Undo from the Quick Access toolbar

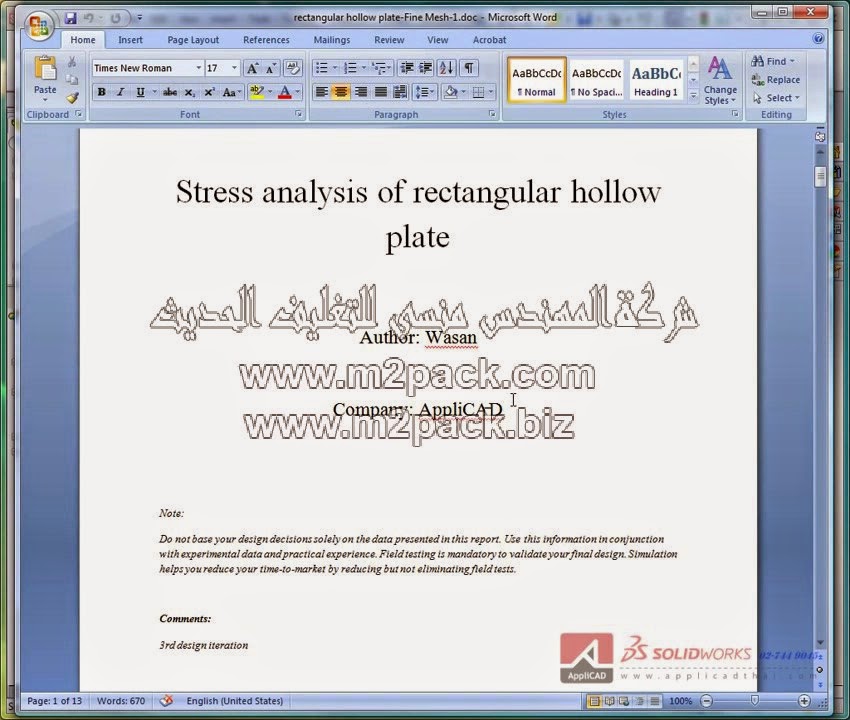point(89,18)
